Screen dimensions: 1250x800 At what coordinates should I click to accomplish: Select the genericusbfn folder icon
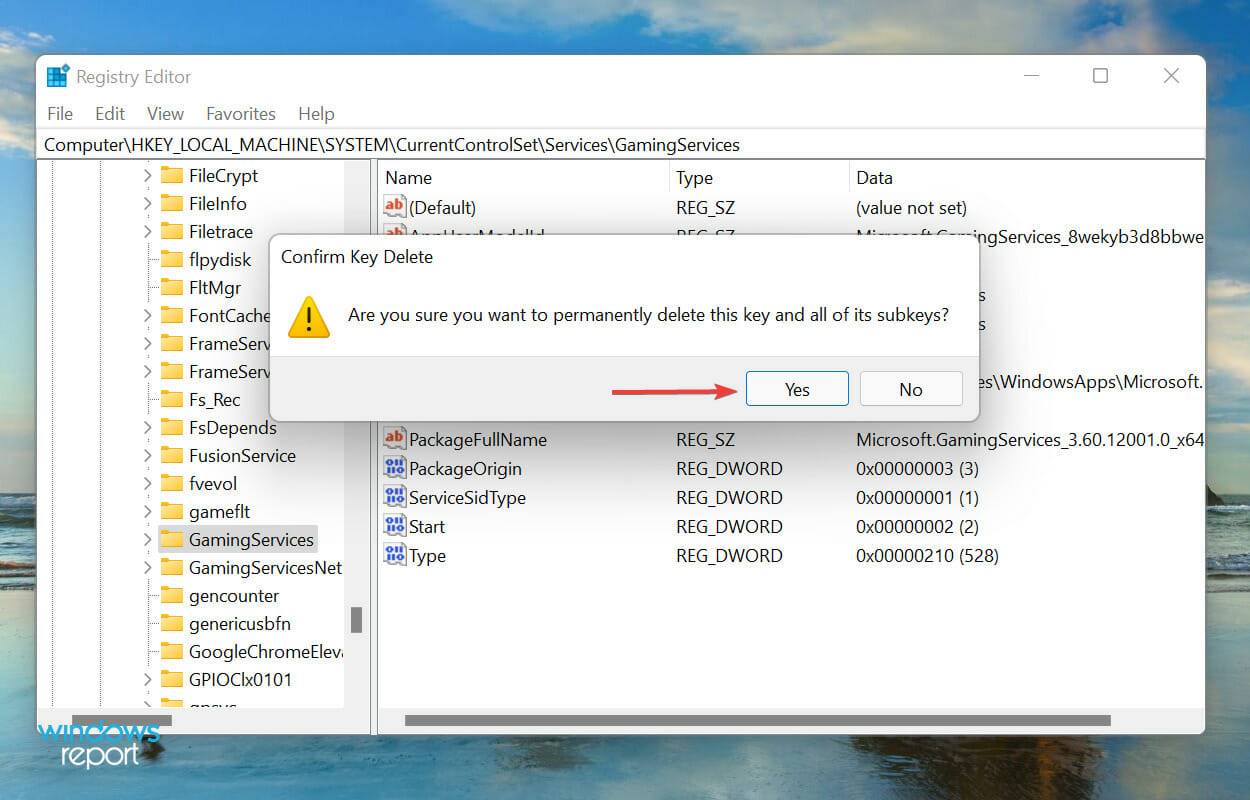coord(172,623)
